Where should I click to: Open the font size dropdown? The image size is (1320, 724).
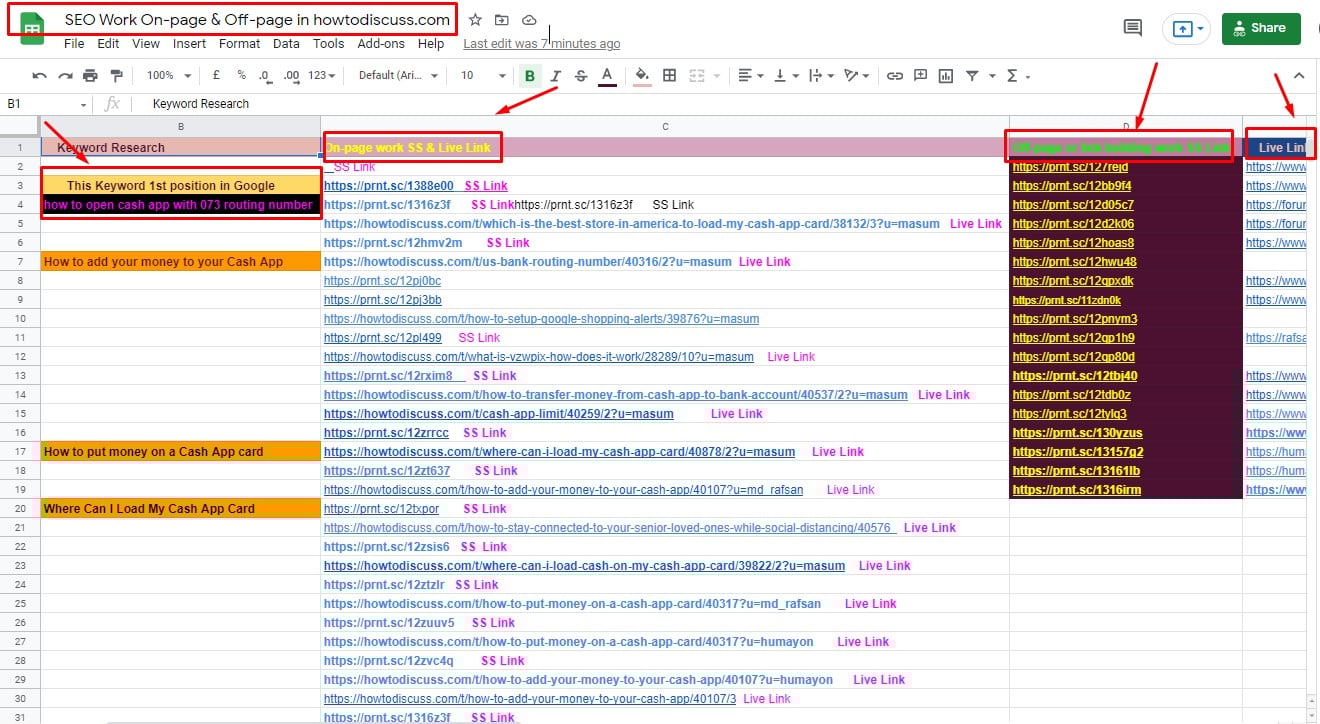coord(480,75)
